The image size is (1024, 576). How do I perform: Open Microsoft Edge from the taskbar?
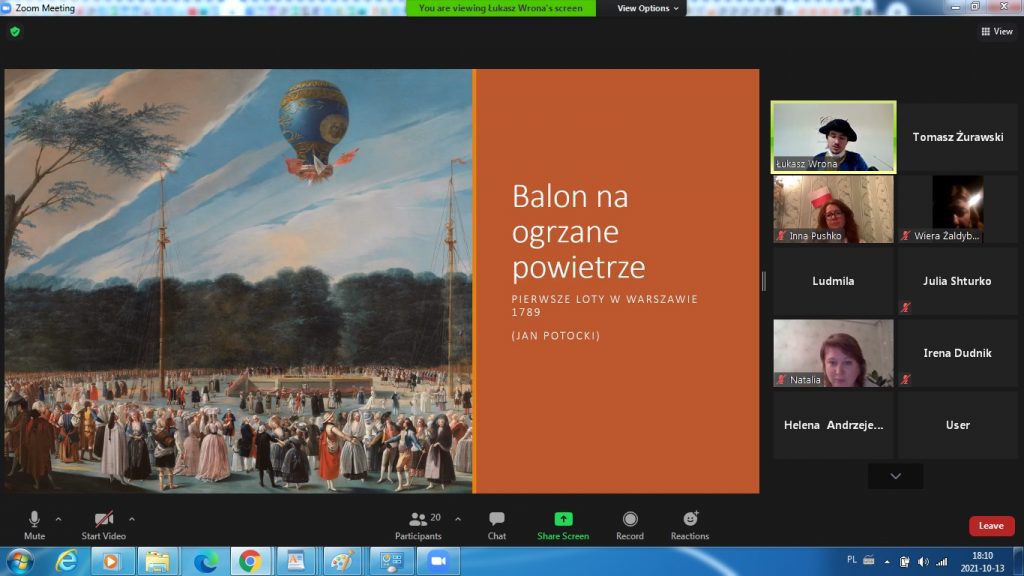tap(205, 561)
